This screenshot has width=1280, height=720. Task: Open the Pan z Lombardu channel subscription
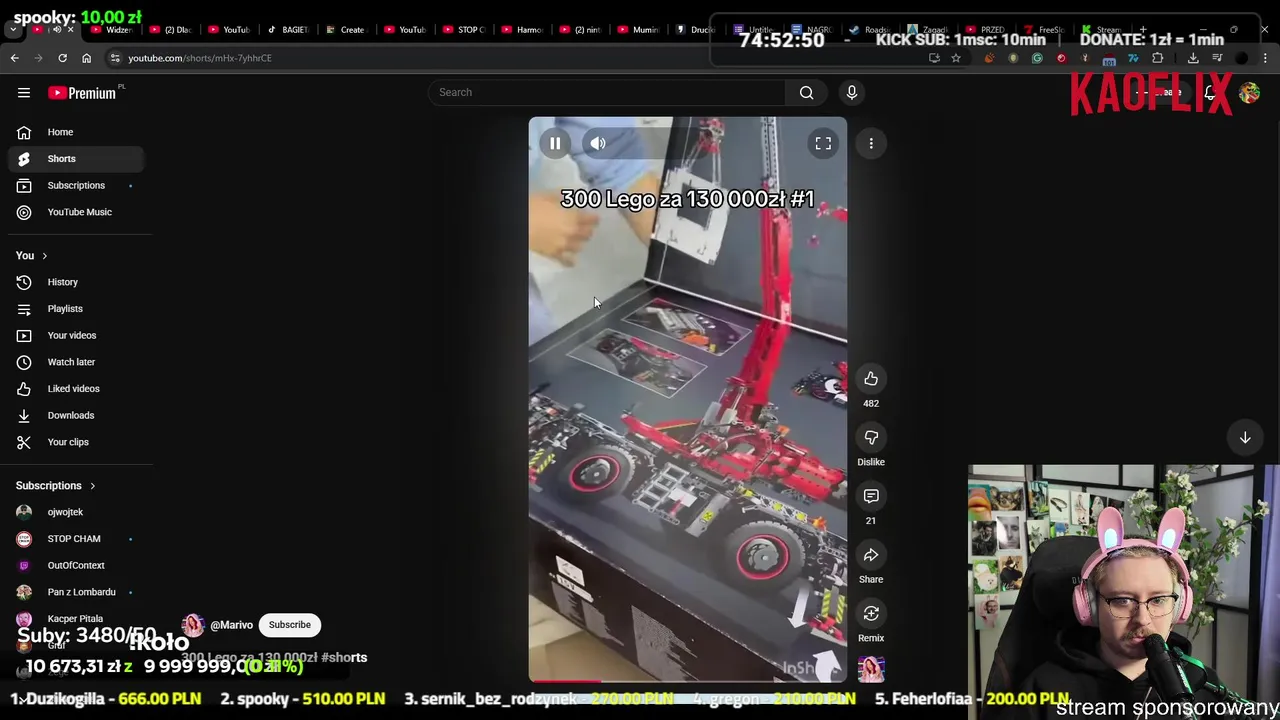76,592
